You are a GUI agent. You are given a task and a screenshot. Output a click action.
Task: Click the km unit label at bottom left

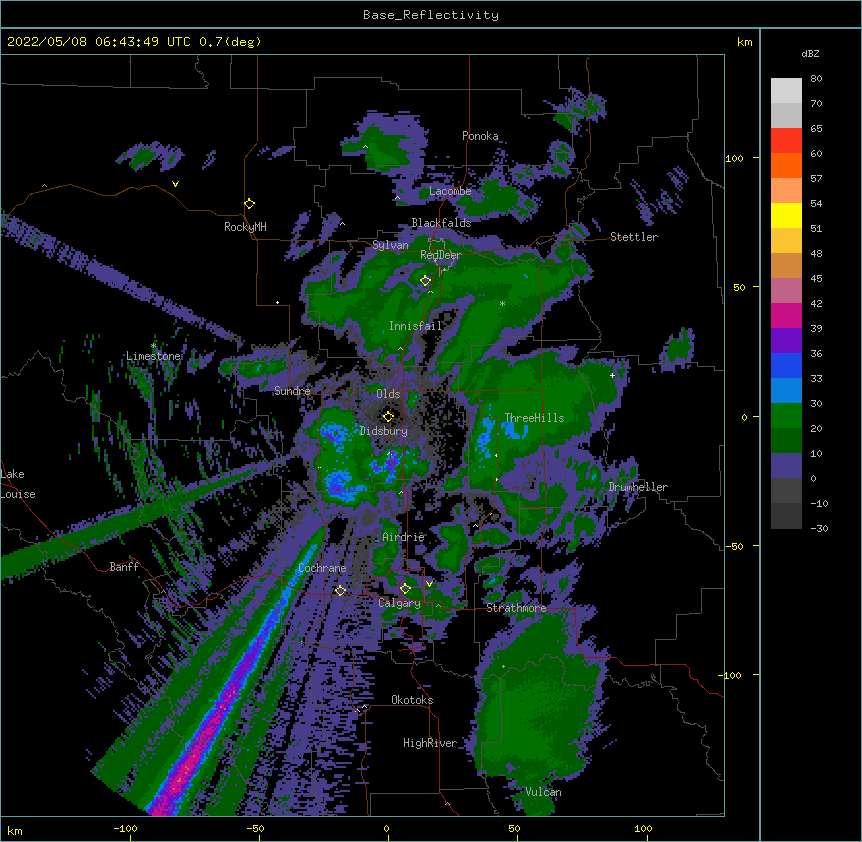[x=15, y=830]
